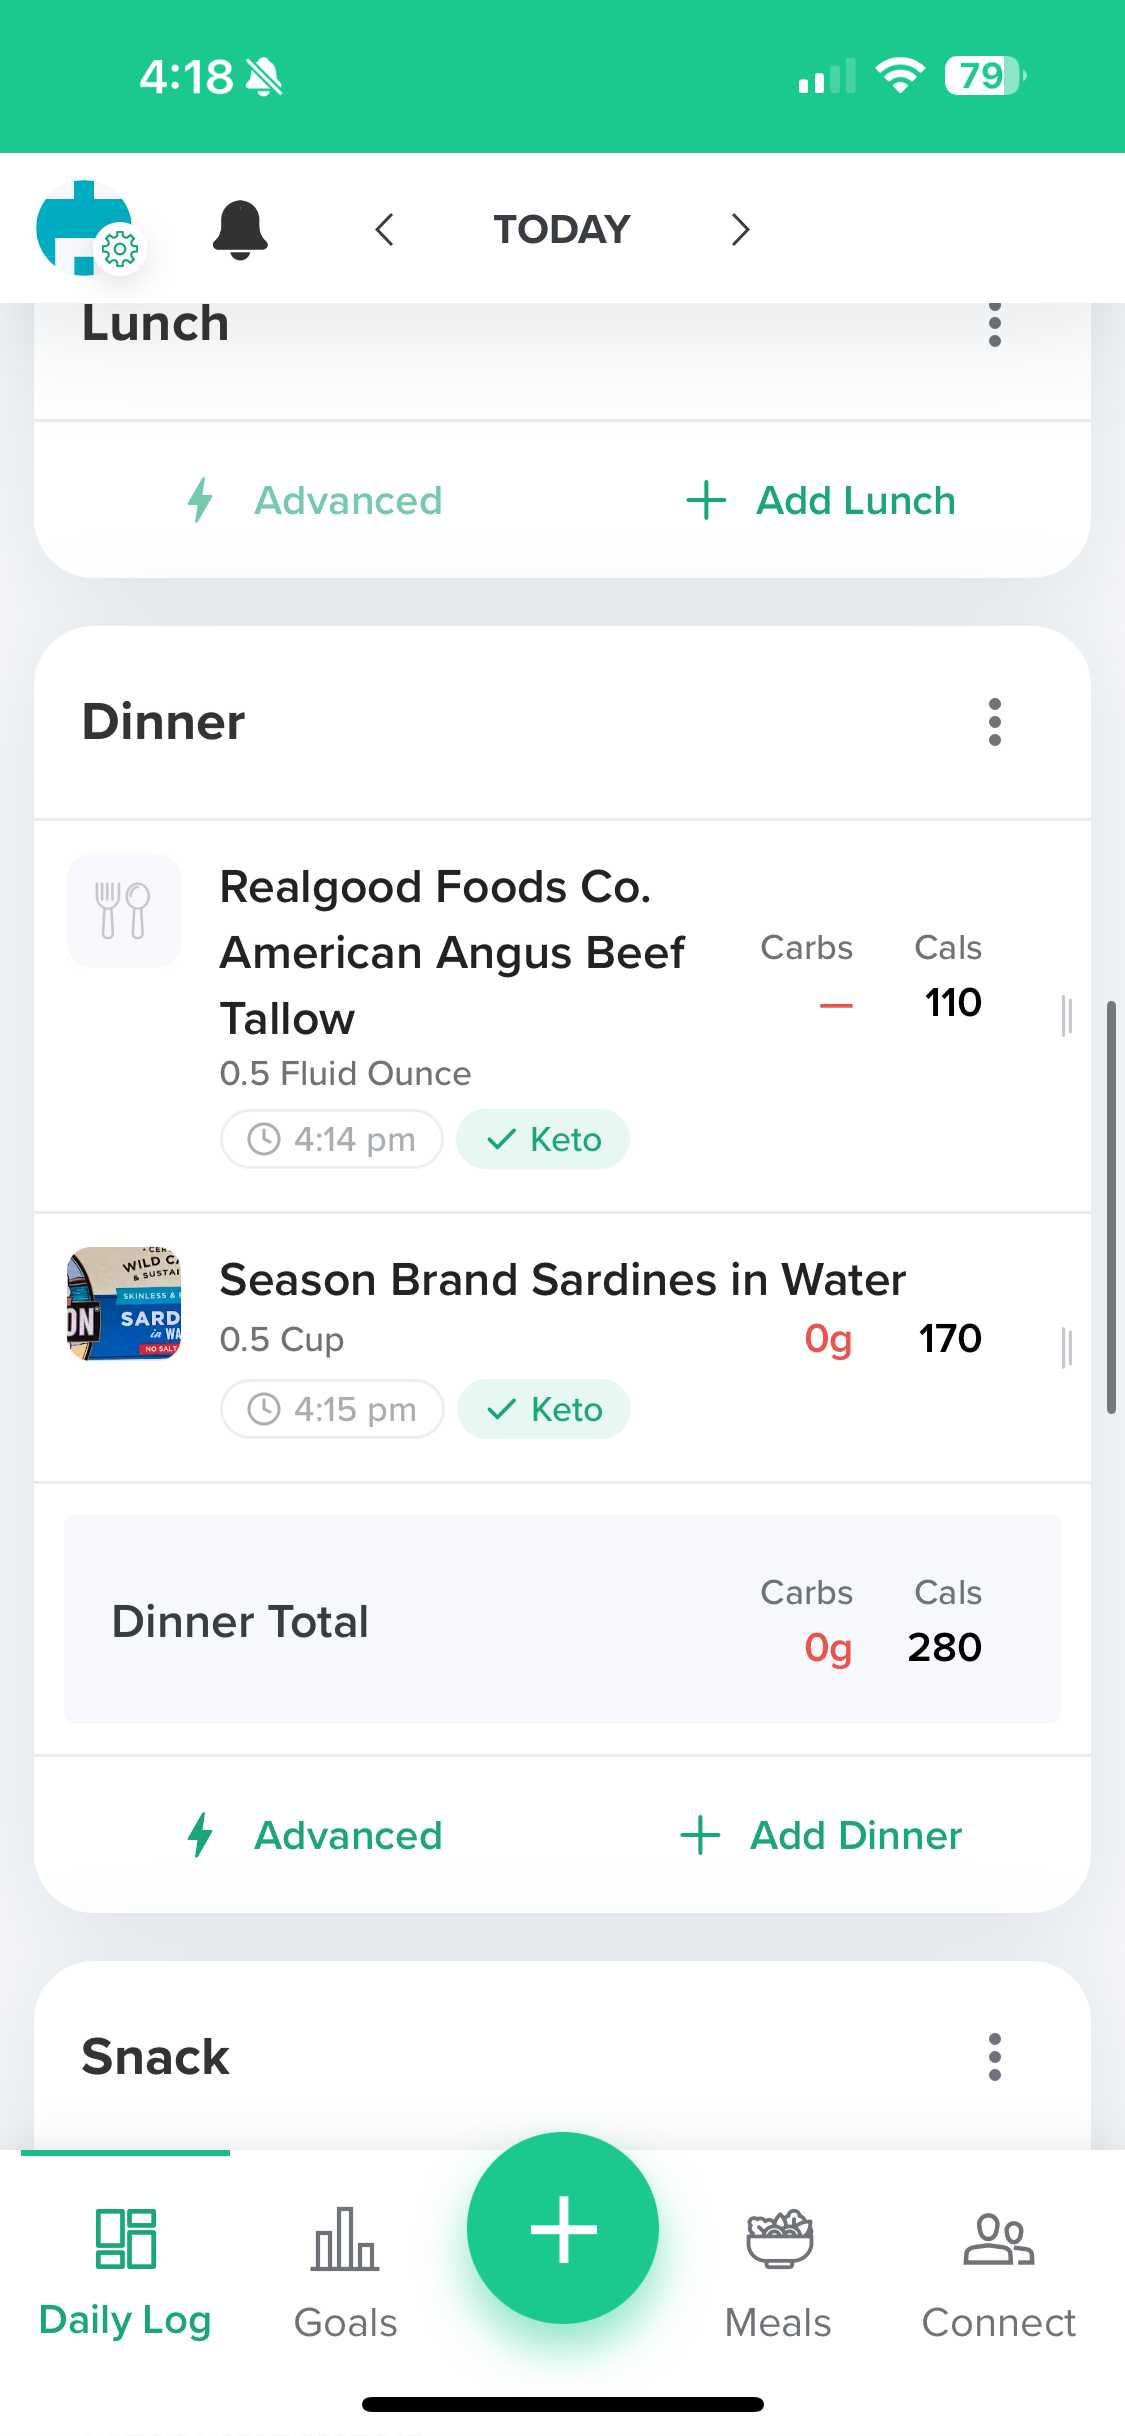This screenshot has height=2436, width=1125.
Task: Open the Lunch options three-dot menu
Action: coord(994,325)
